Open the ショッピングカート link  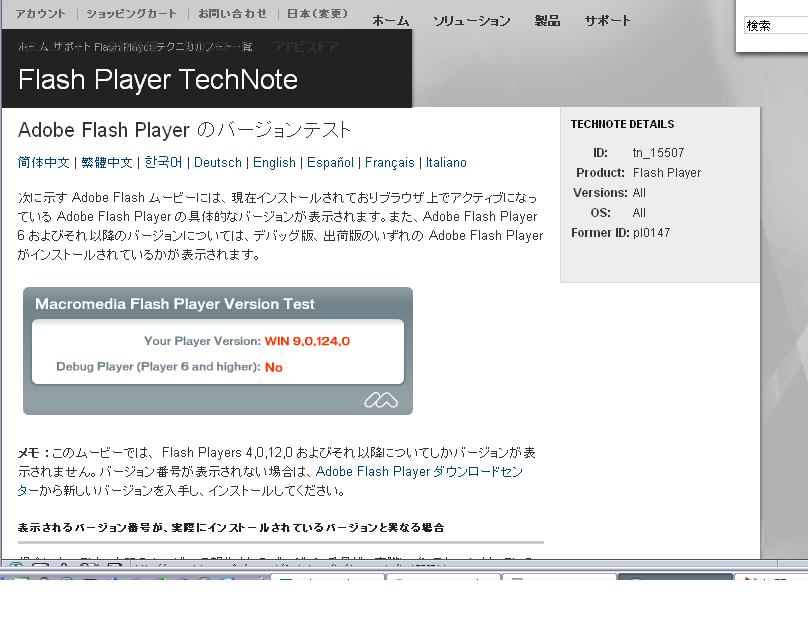point(131,14)
